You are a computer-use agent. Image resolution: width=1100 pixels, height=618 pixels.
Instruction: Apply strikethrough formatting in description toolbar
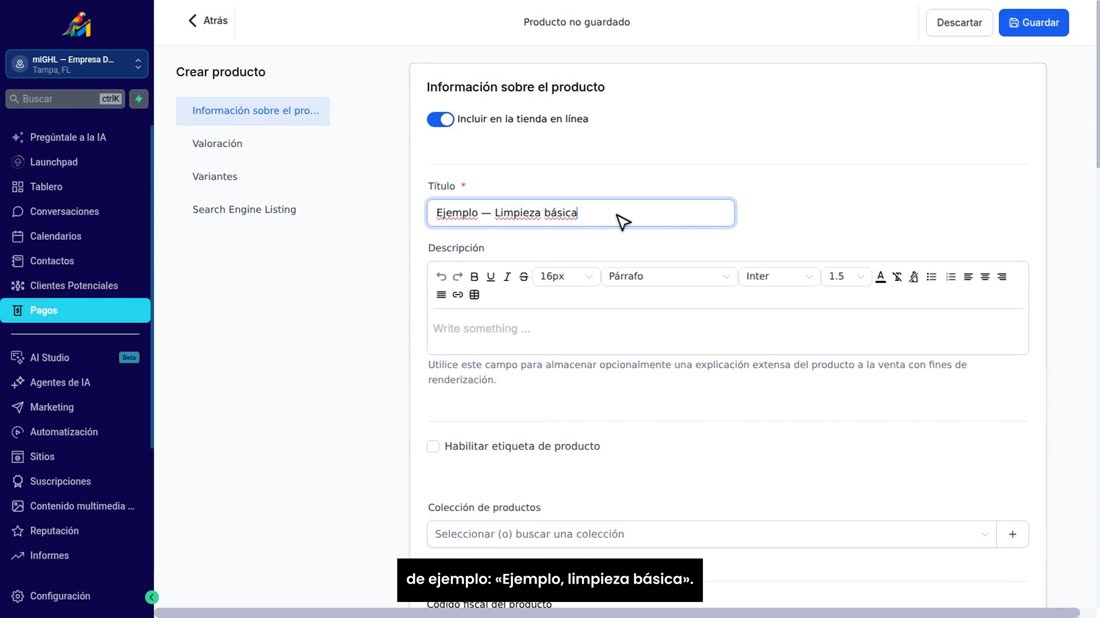pos(523,276)
